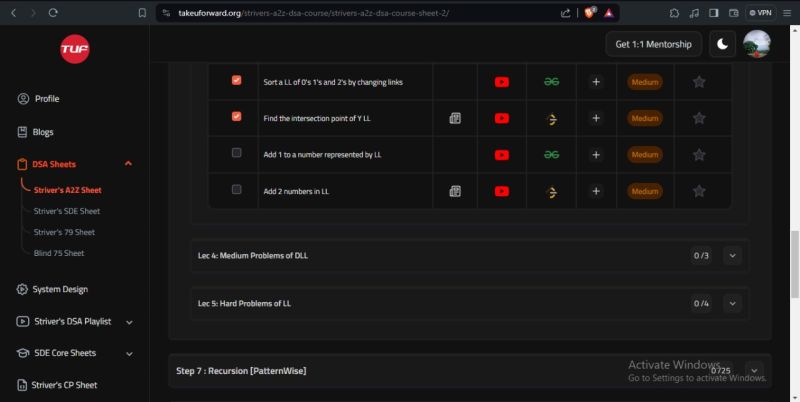This screenshot has height=402, width=800.
Task: Open article icon for Find the intersection point of Y LL
Action: (x=455, y=118)
